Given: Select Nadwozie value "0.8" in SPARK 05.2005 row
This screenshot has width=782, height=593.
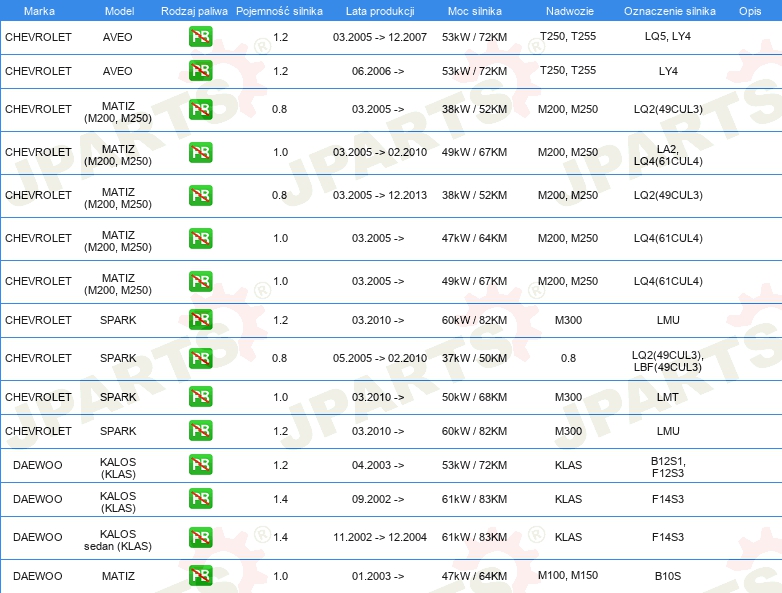Looking at the screenshot, I should [x=568, y=358].
